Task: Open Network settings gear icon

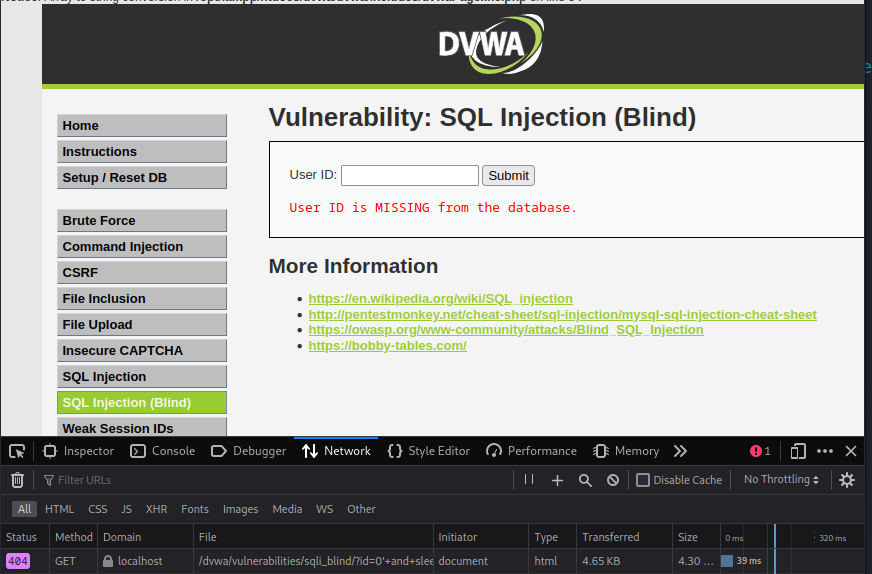Action: (x=847, y=480)
